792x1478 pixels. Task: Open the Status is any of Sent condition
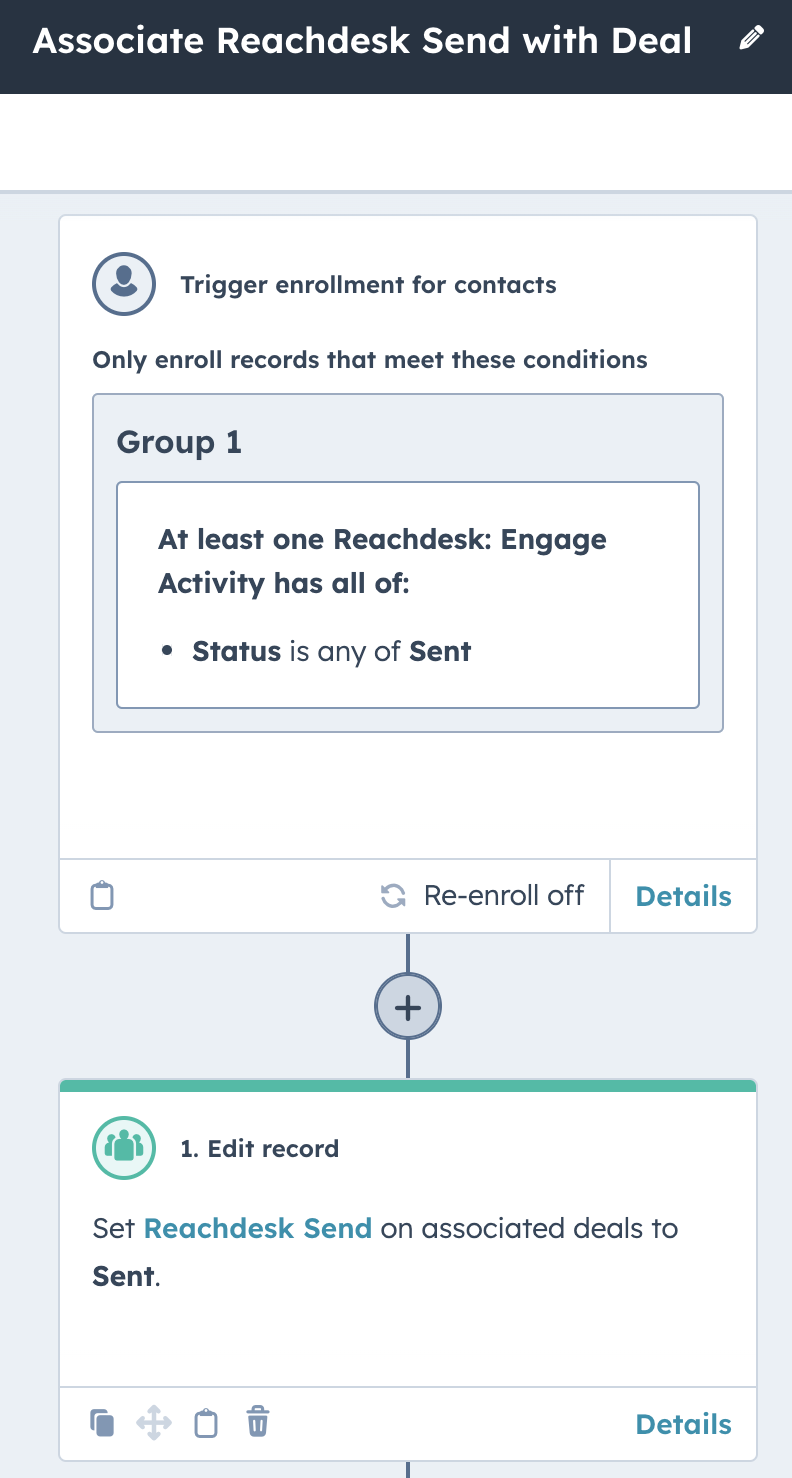point(331,652)
